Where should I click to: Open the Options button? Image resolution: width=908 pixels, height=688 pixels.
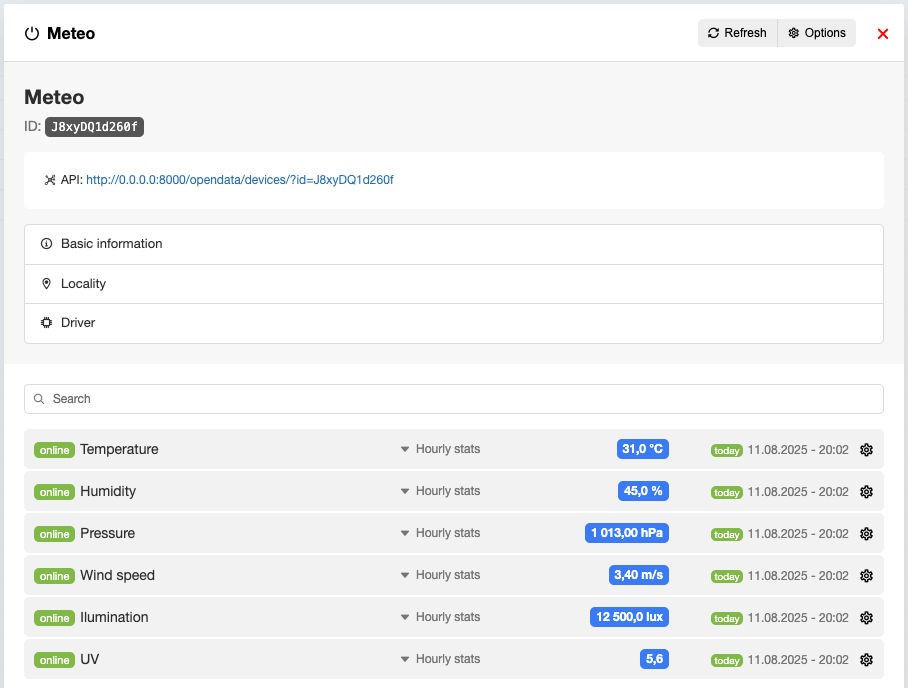816,33
